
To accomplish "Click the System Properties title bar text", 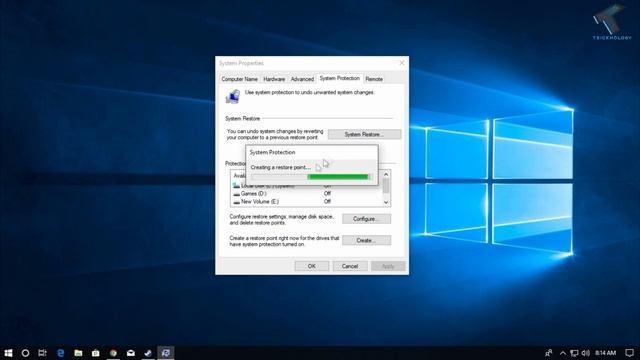I will [241, 63].
